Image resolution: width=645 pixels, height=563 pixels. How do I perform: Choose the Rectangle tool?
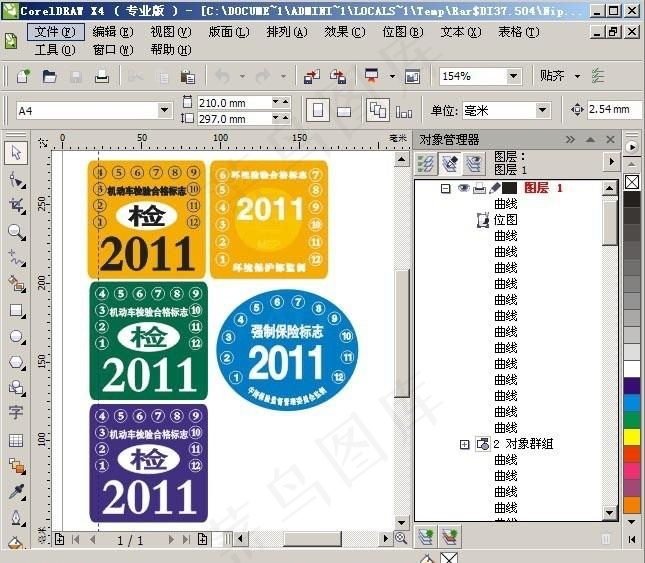[x=16, y=310]
